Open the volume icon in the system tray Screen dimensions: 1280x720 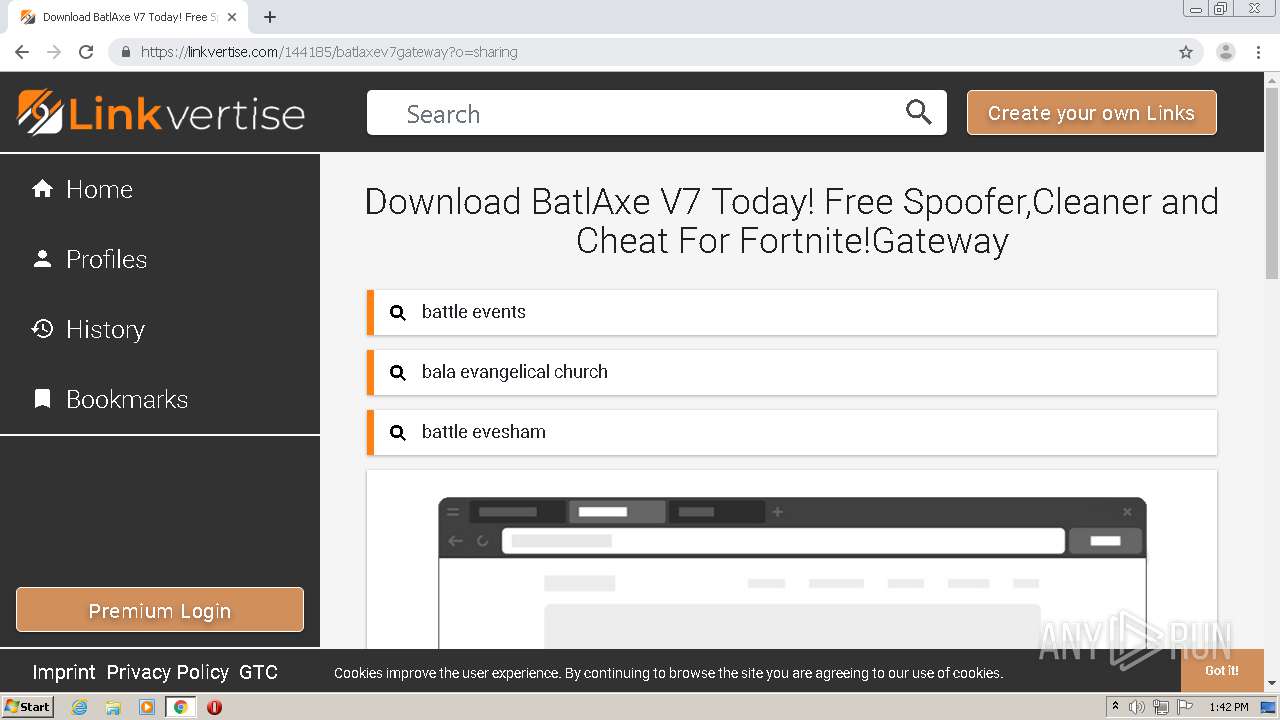click(x=1137, y=707)
